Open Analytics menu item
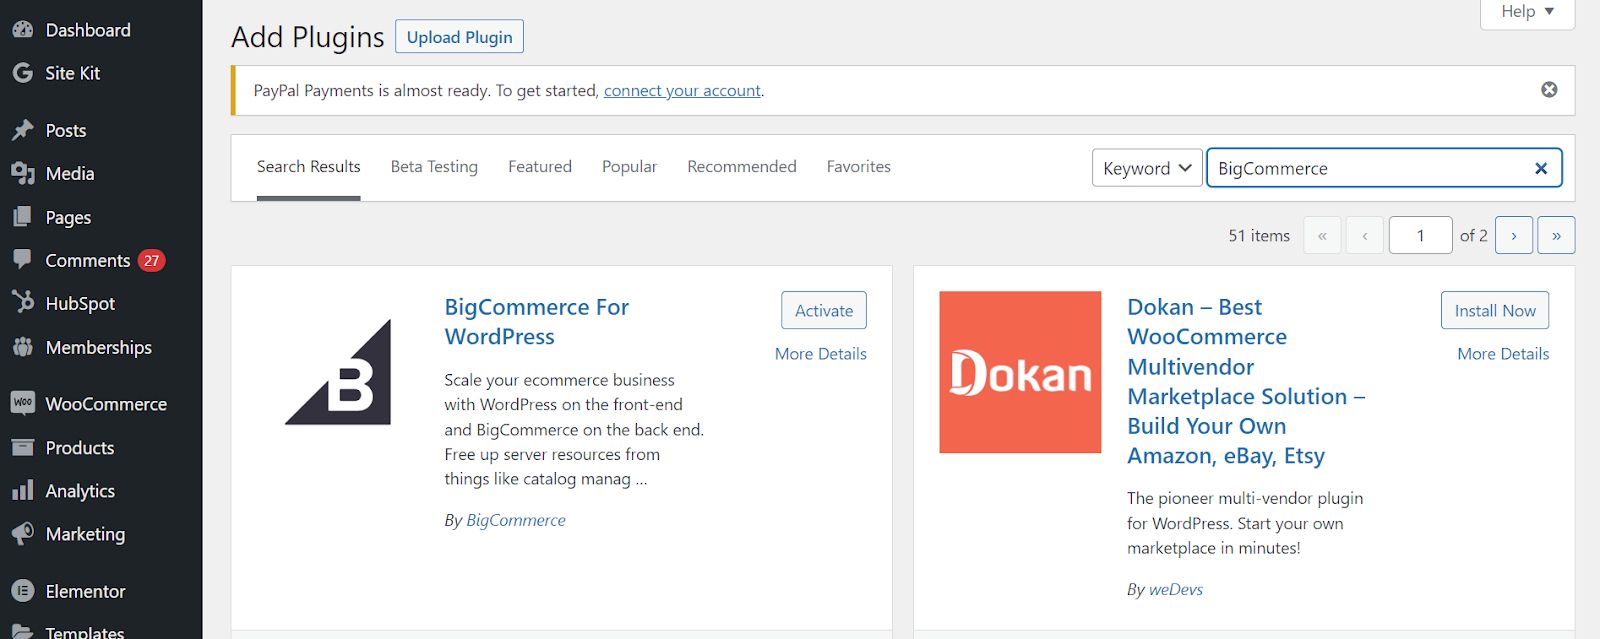The image size is (1600, 639). pos(80,490)
